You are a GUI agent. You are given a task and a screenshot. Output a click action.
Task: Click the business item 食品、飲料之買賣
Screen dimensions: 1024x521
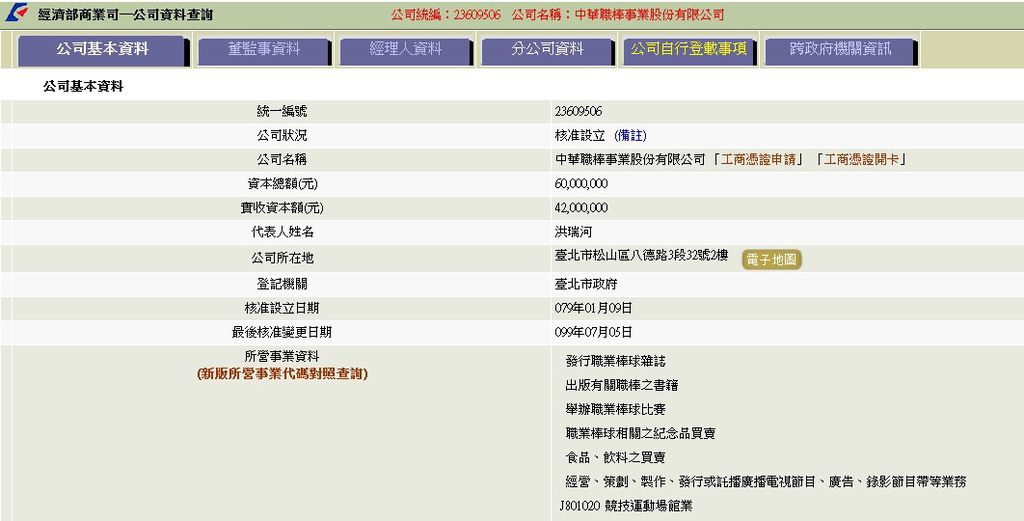click(616, 458)
